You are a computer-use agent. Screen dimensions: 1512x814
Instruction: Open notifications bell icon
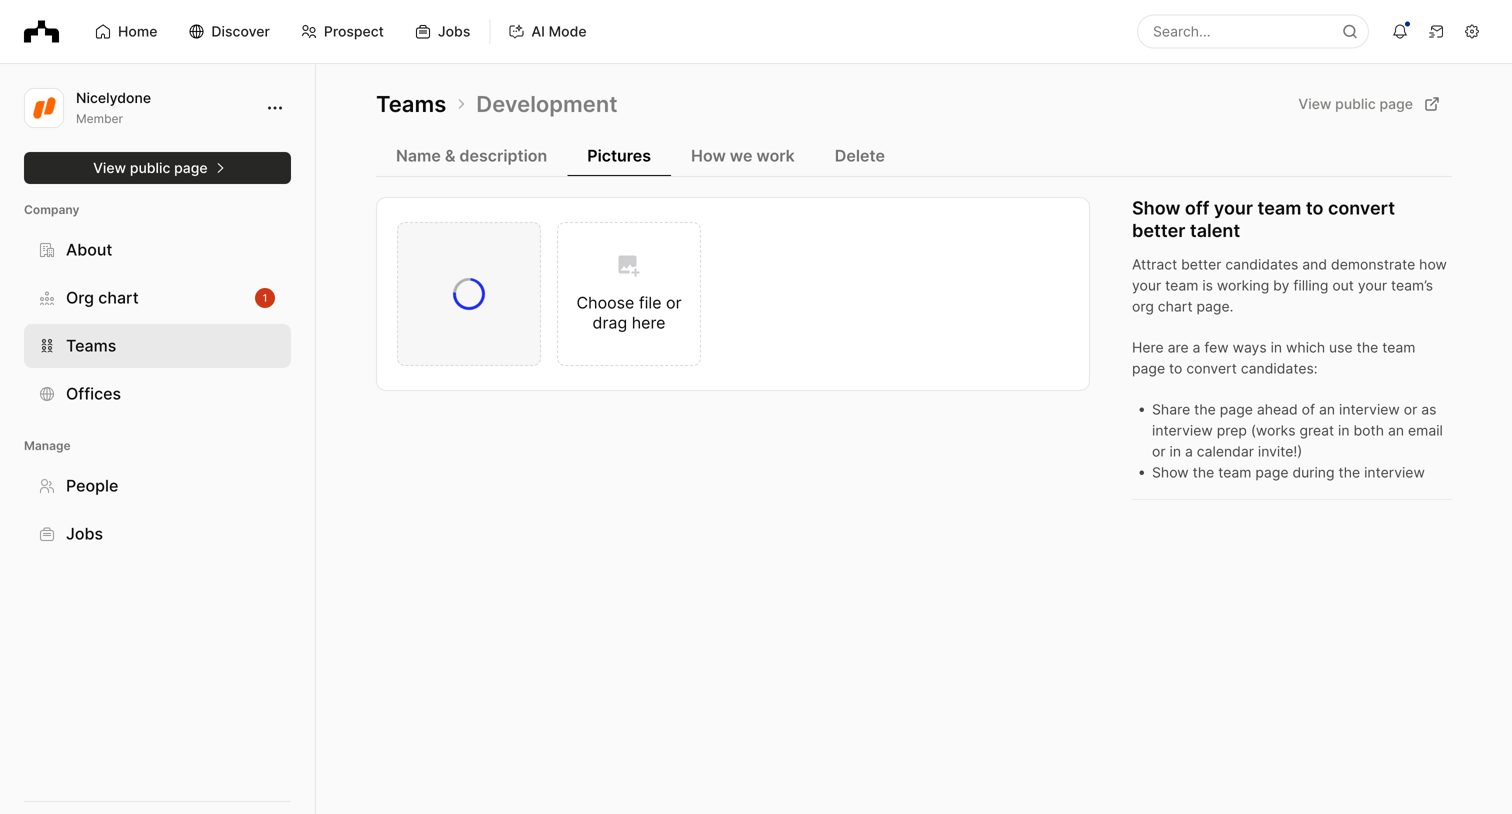pos(1400,32)
